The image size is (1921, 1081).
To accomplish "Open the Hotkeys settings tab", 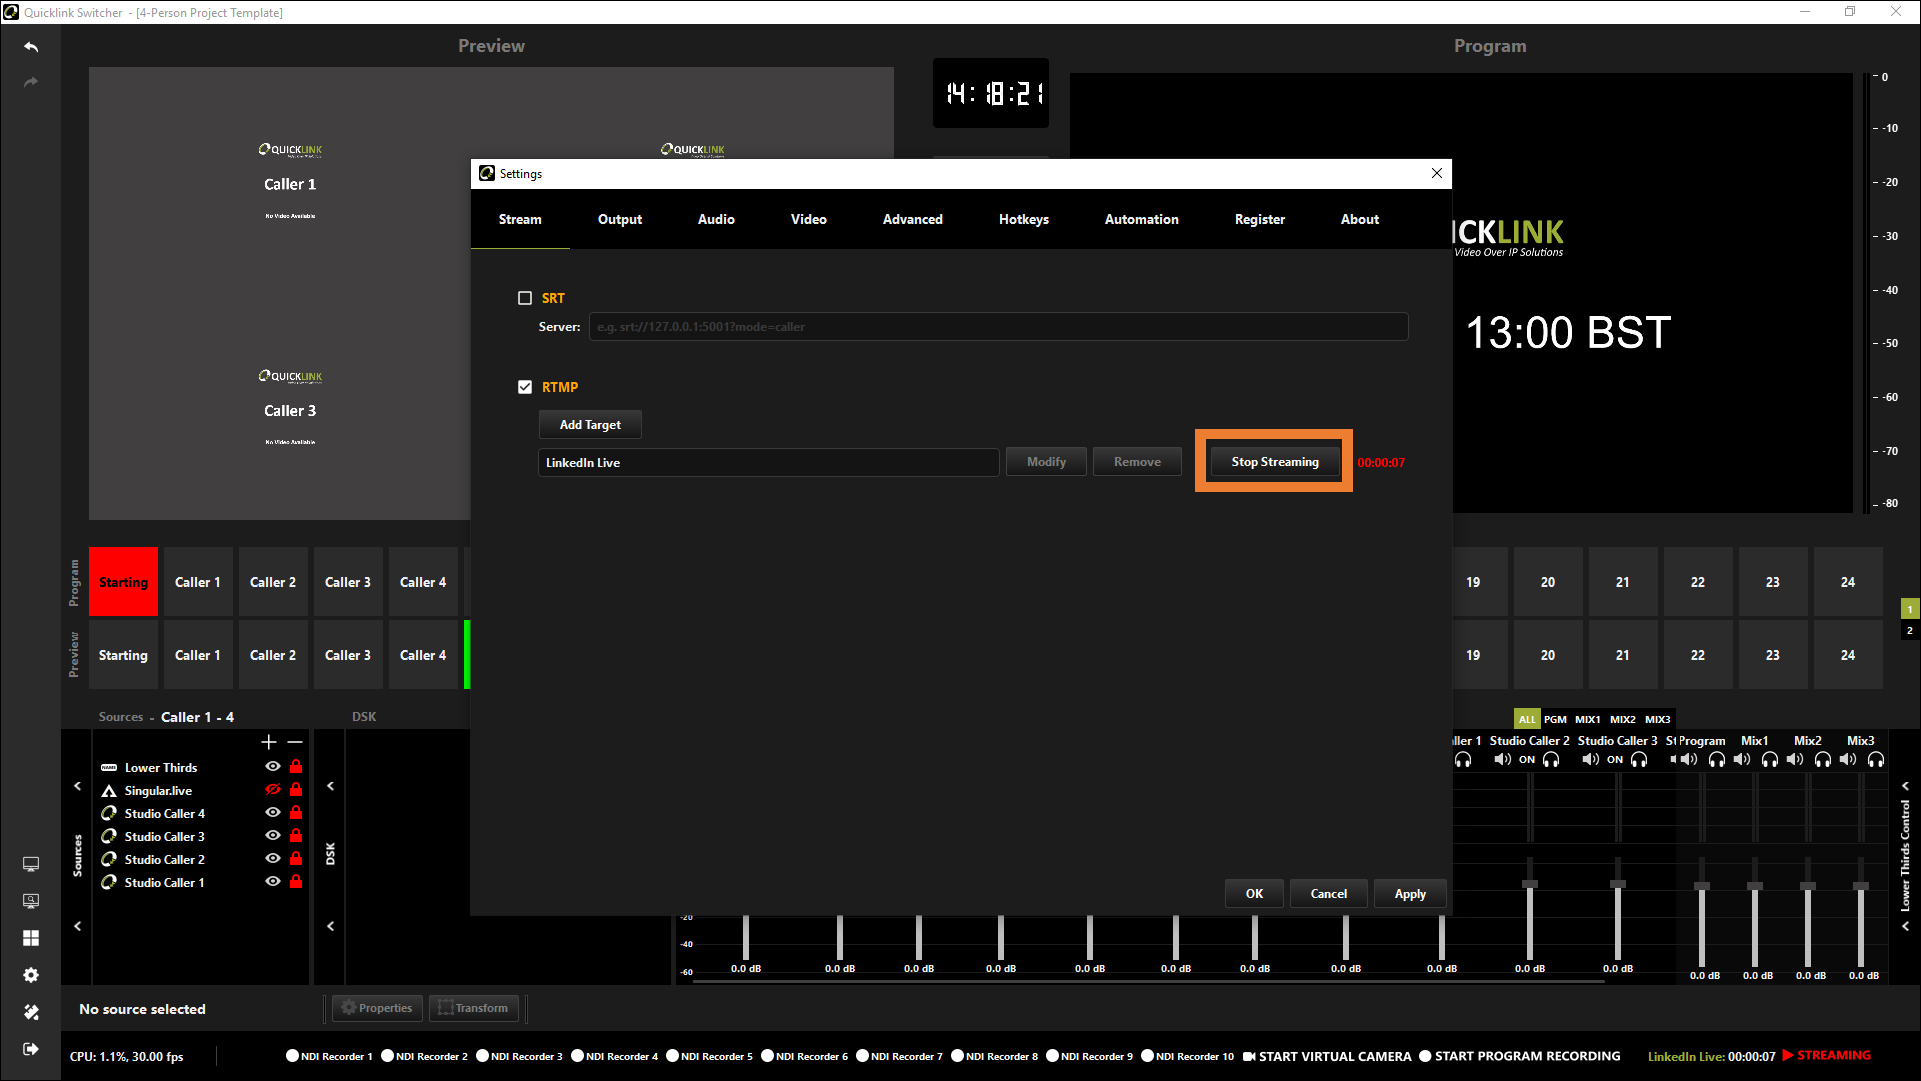I will click(x=1023, y=219).
